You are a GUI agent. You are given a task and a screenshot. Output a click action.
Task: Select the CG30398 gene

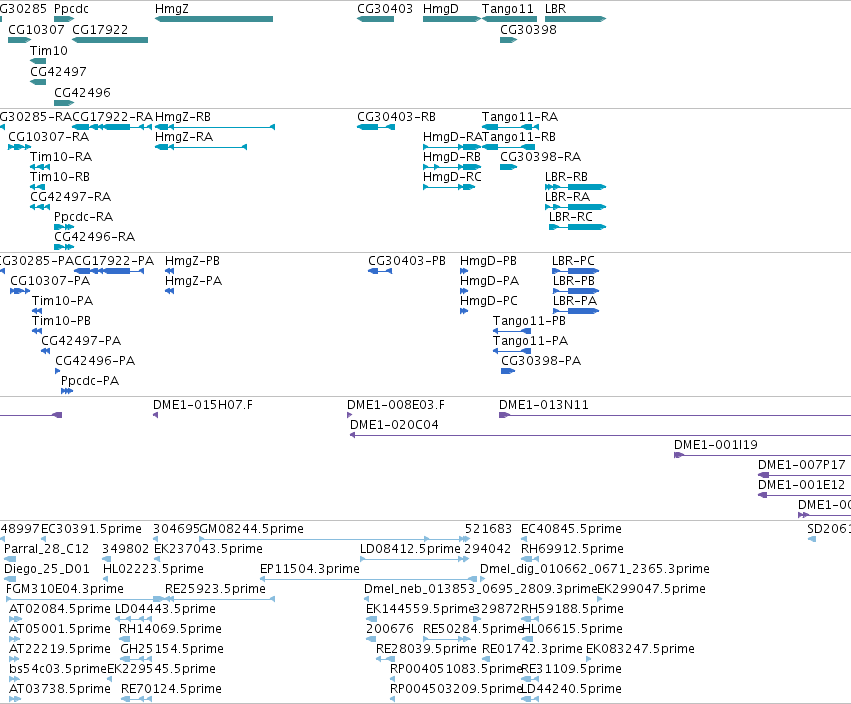tap(509, 40)
